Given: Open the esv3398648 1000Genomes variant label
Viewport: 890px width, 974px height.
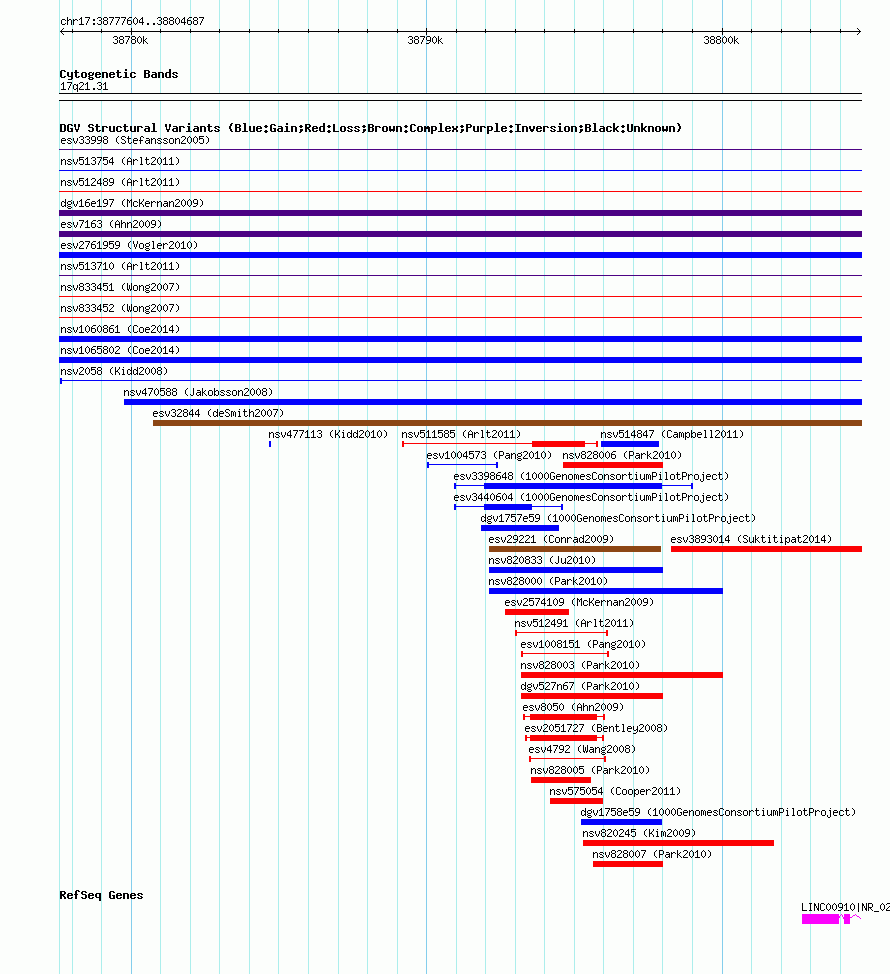Looking at the screenshot, I should 591,476.
